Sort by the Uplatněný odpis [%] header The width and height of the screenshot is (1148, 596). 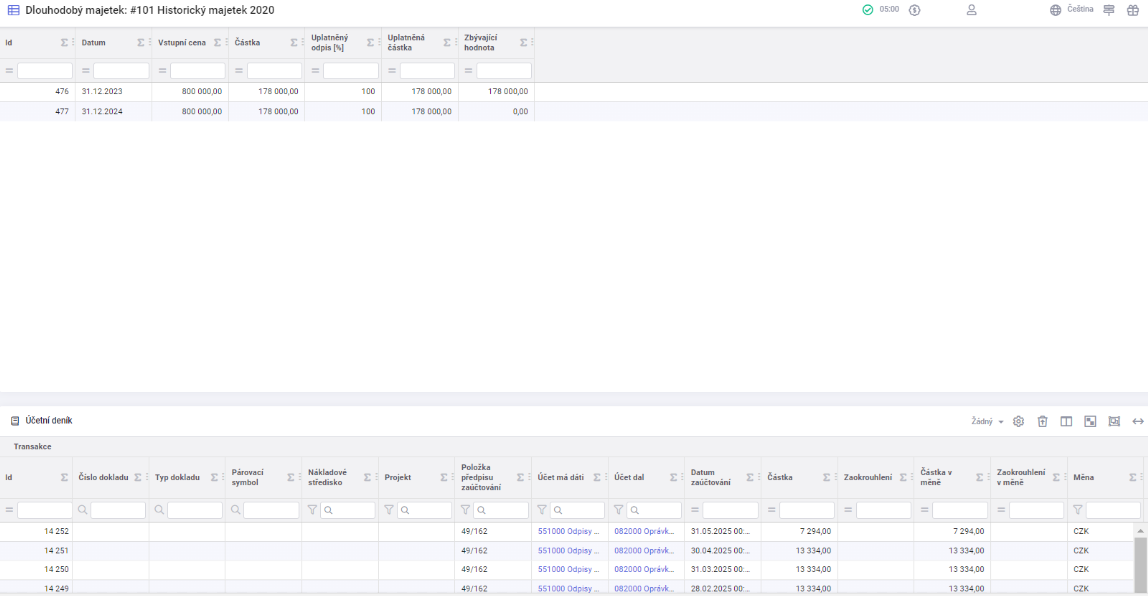coord(329,42)
